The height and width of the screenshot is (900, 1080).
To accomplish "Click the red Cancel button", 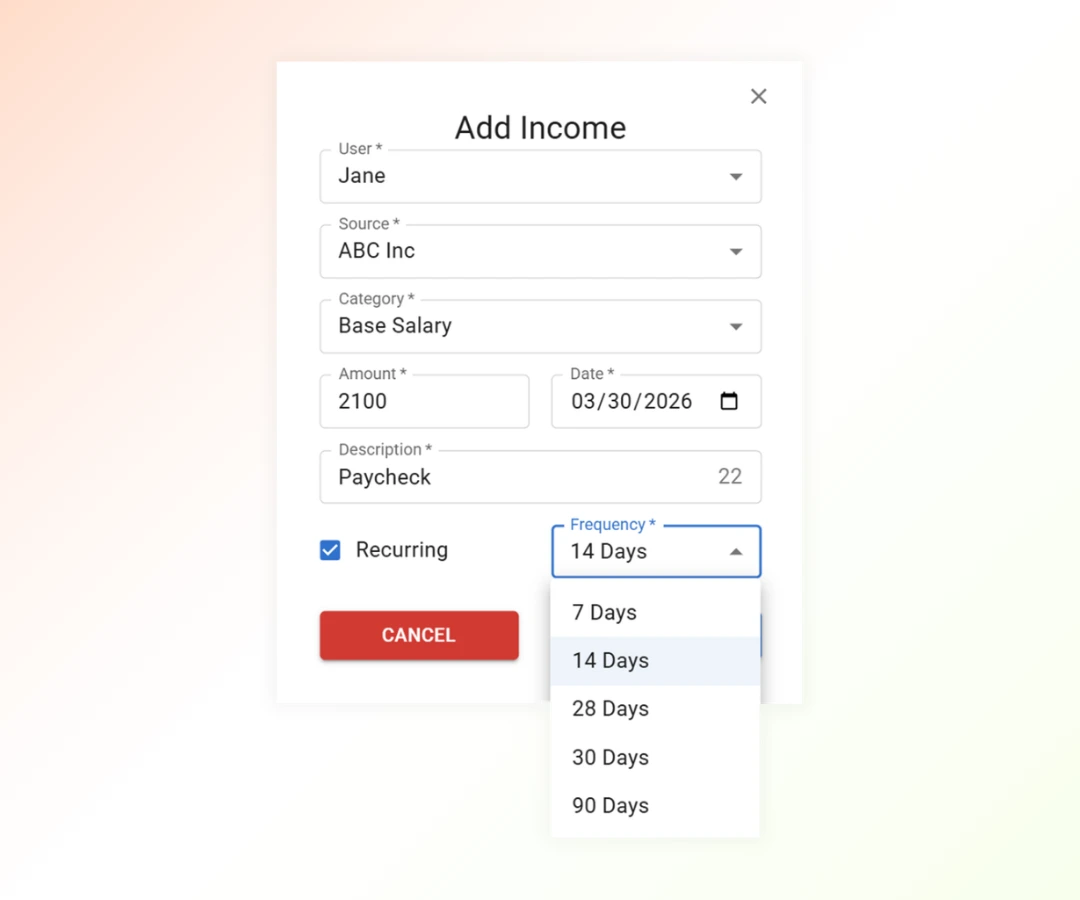I will 419,635.
